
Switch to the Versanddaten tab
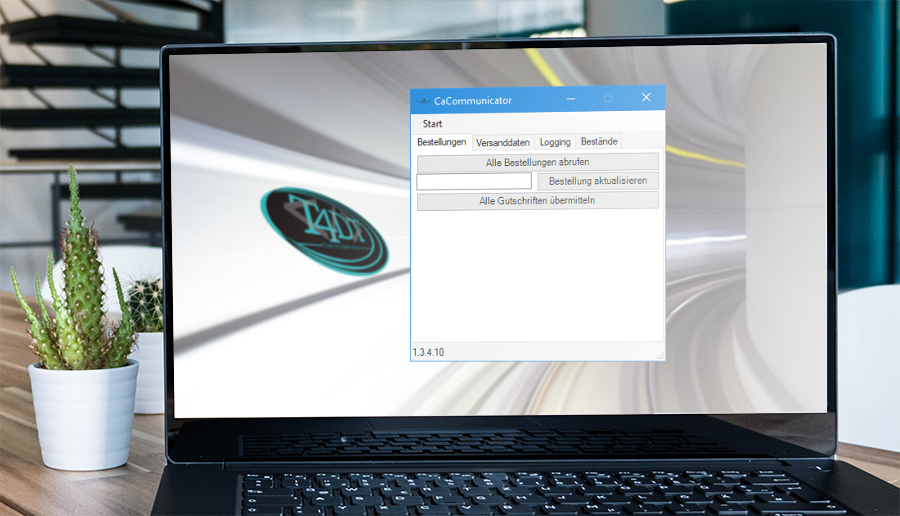(503, 142)
